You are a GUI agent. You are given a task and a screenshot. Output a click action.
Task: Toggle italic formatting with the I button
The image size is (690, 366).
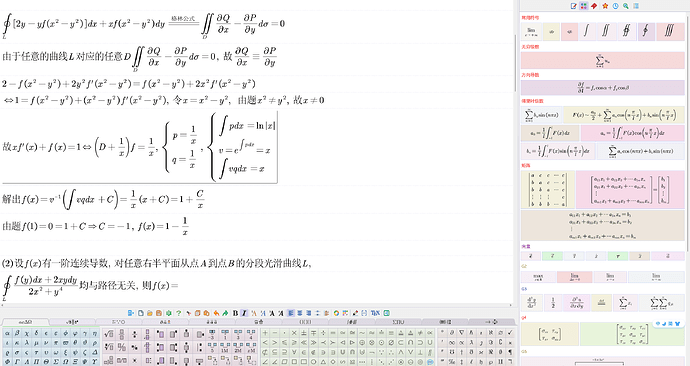point(244,313)
